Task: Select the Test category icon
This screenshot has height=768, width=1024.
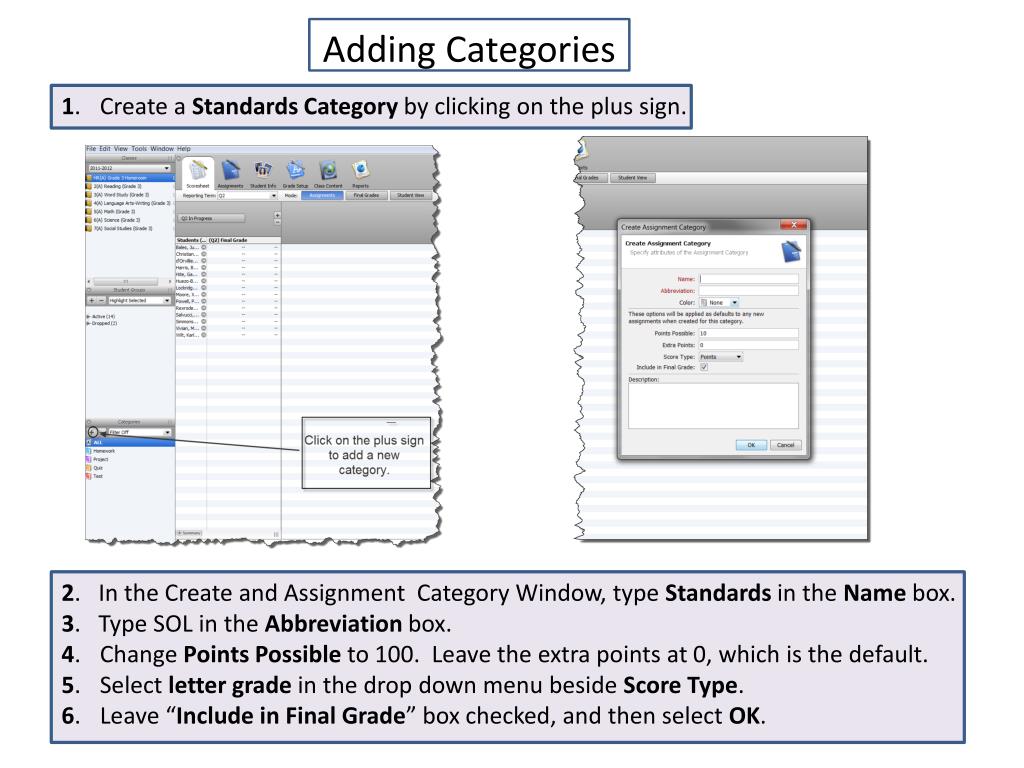Action: point(89,476)
